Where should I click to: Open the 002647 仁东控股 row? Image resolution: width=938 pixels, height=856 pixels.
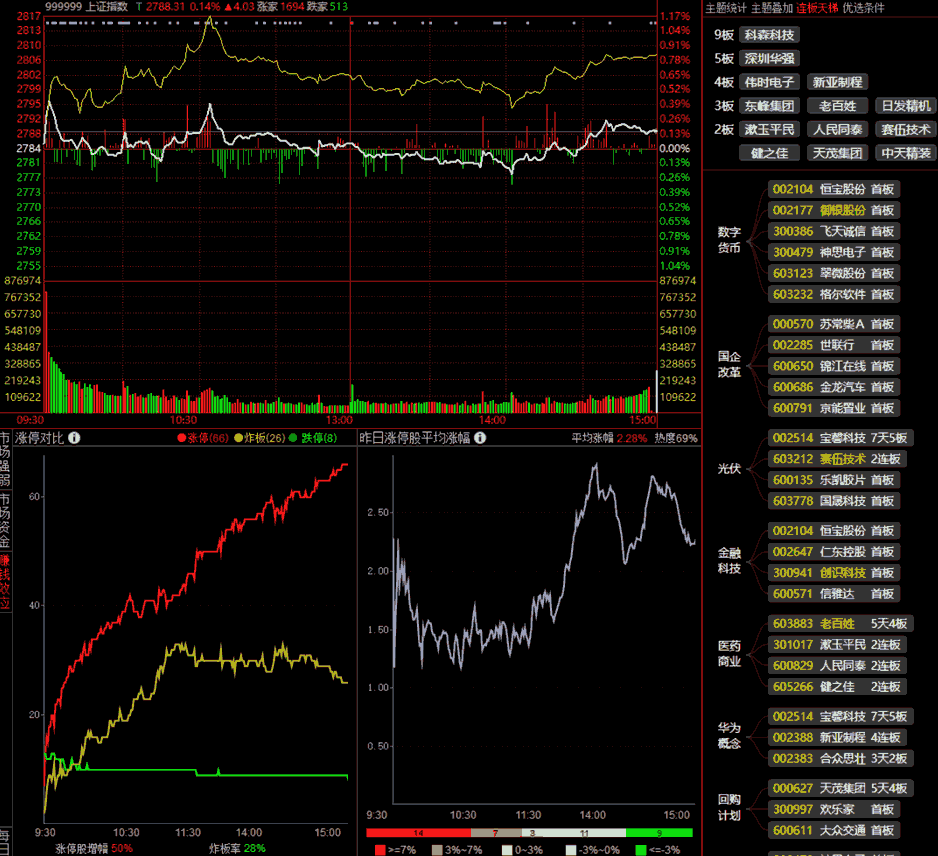pyautogui.click(x=834, y=552)
